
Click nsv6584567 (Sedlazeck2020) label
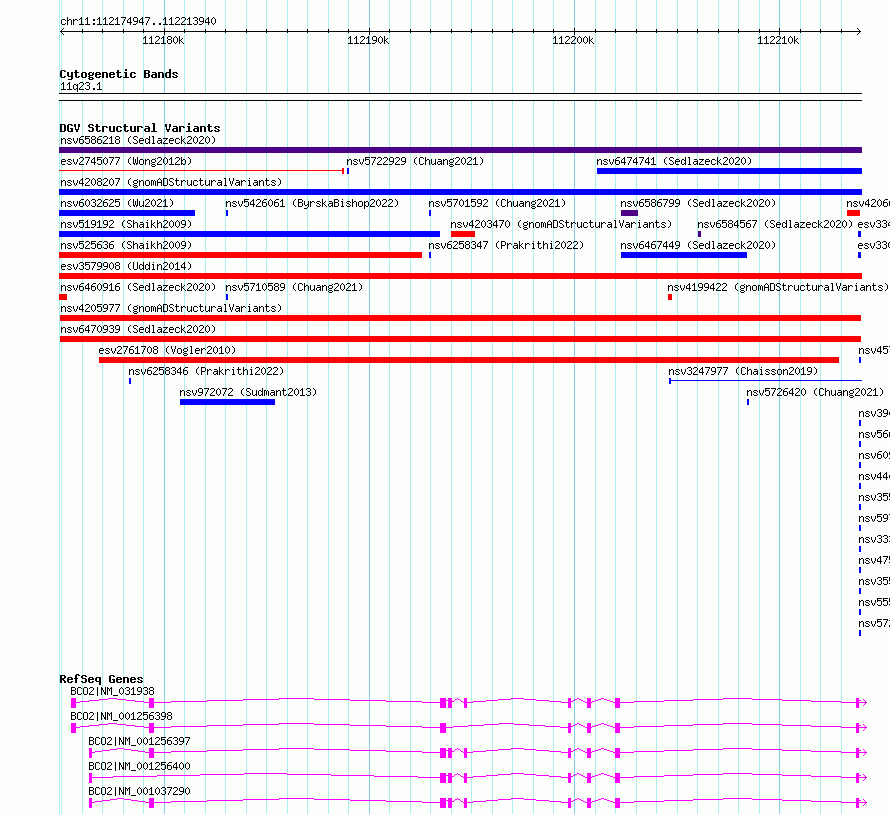(x=775, y=224)
